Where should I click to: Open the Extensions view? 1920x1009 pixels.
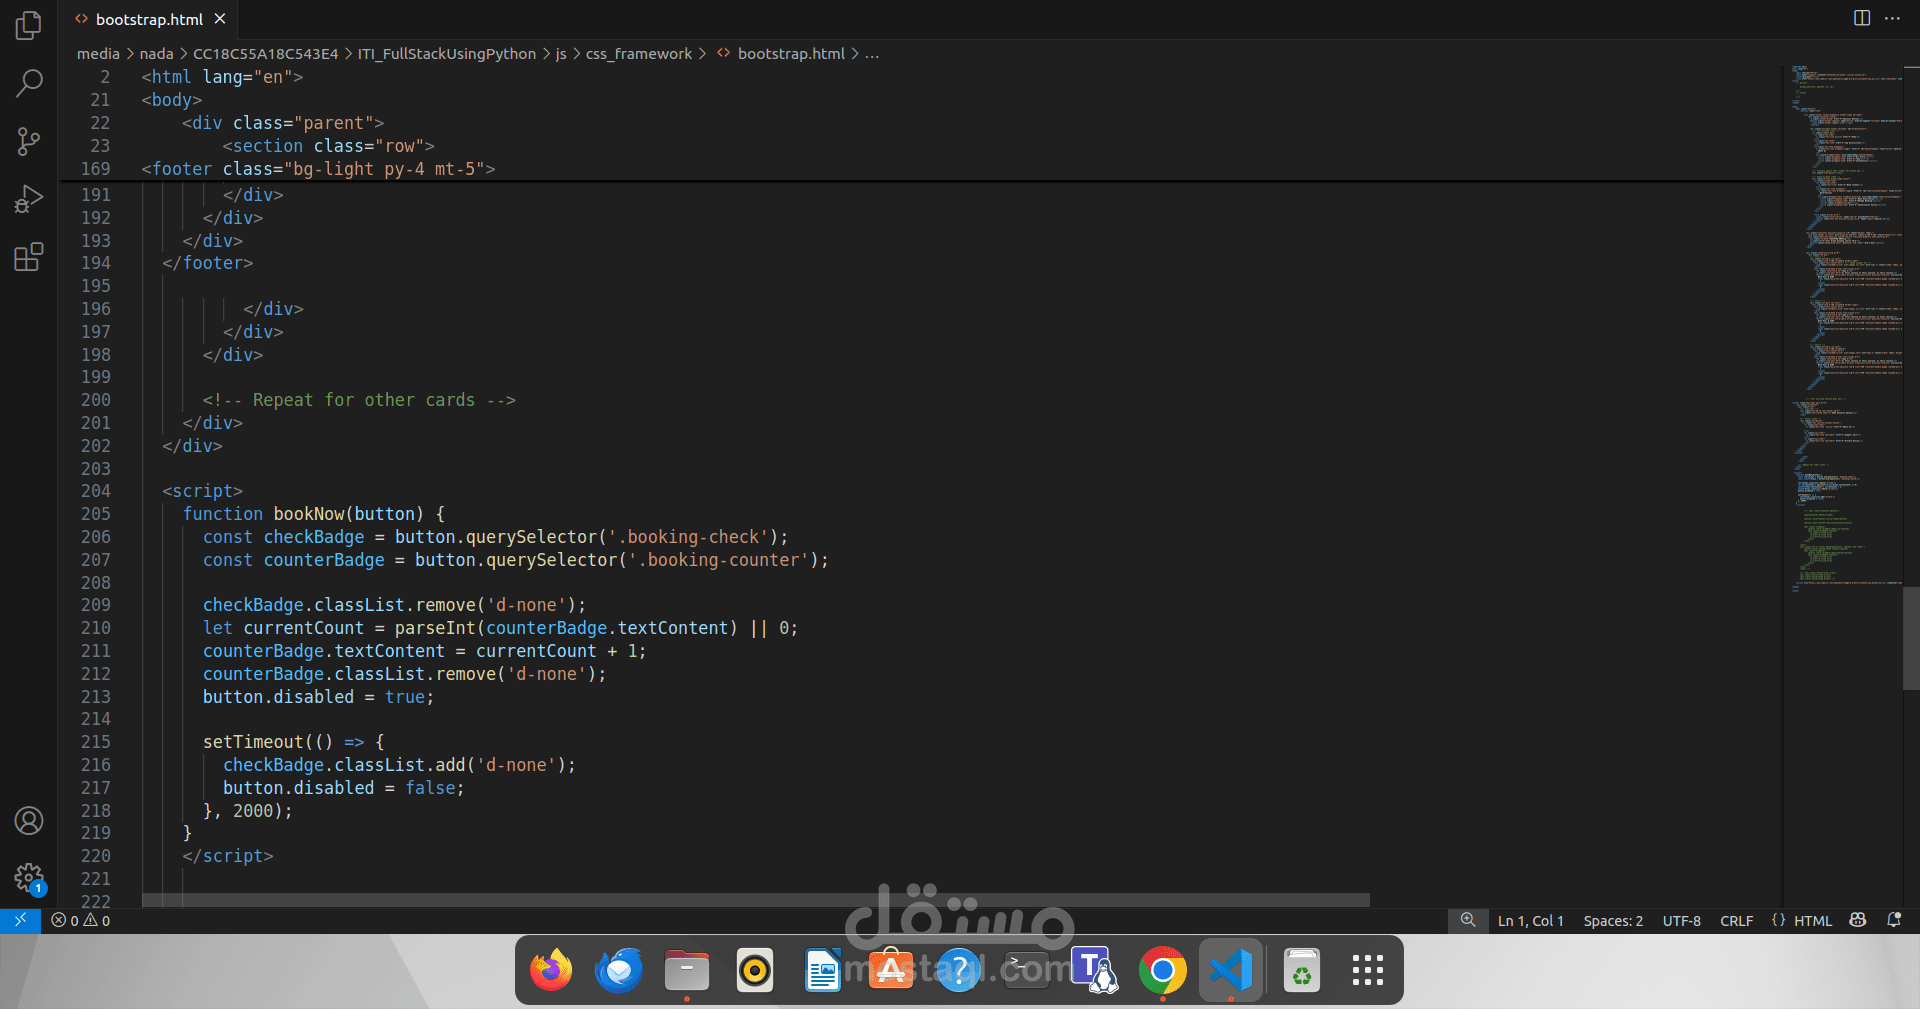(29, 257)
